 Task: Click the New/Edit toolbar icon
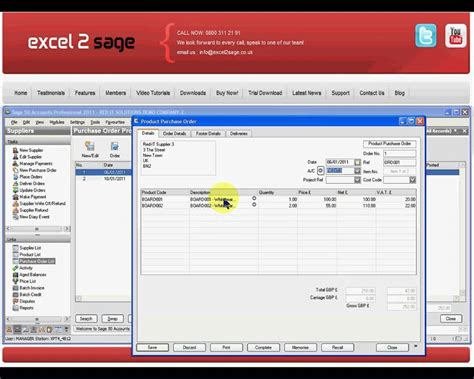[90, 149]
